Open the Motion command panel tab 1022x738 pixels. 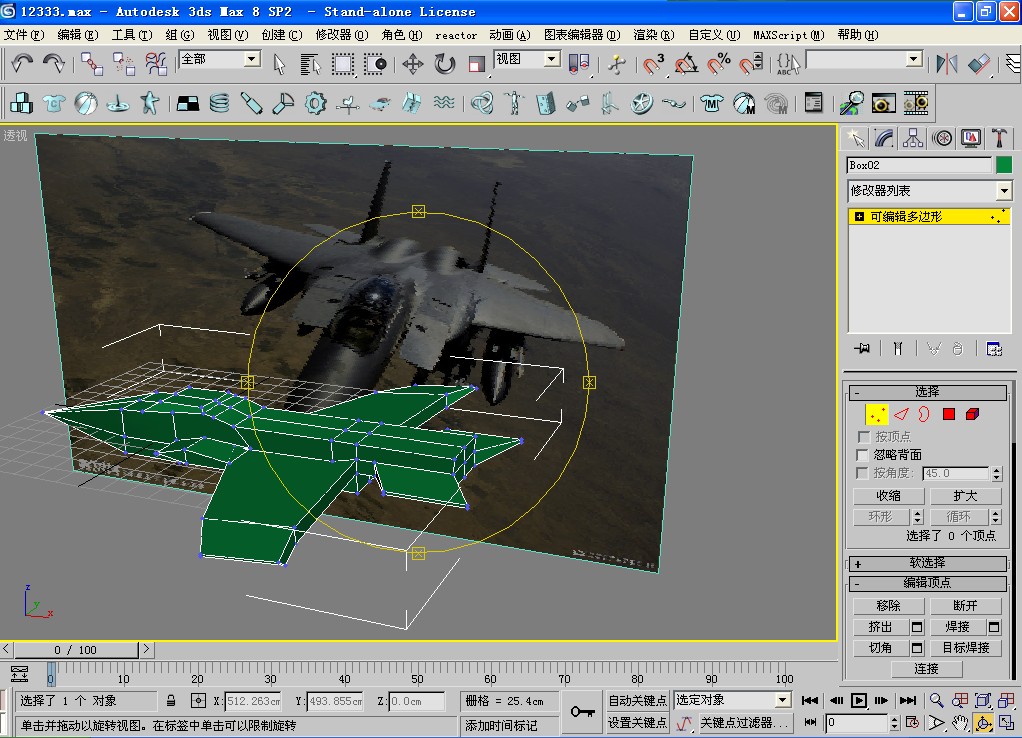[x=942, y=138]
